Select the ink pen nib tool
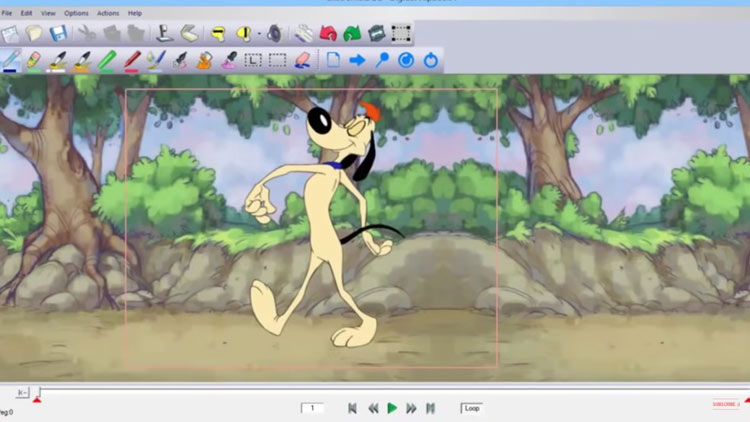This screenshot has height=422, width=750. click(x=180, y=61)
